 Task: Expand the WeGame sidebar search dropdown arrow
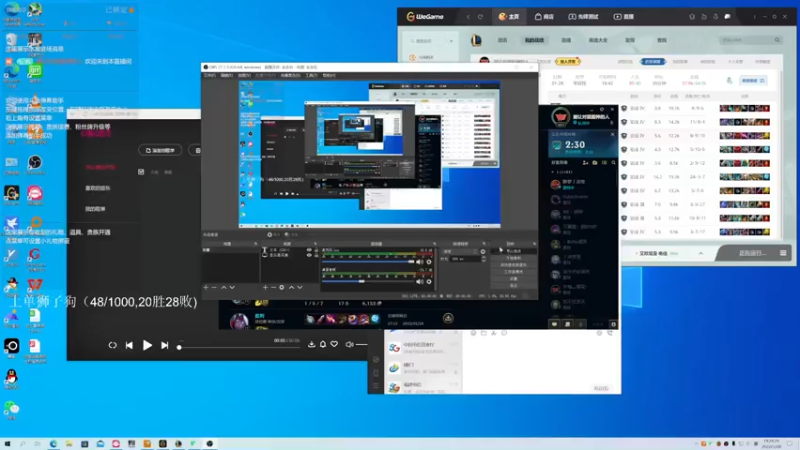[x=451, y=41]
